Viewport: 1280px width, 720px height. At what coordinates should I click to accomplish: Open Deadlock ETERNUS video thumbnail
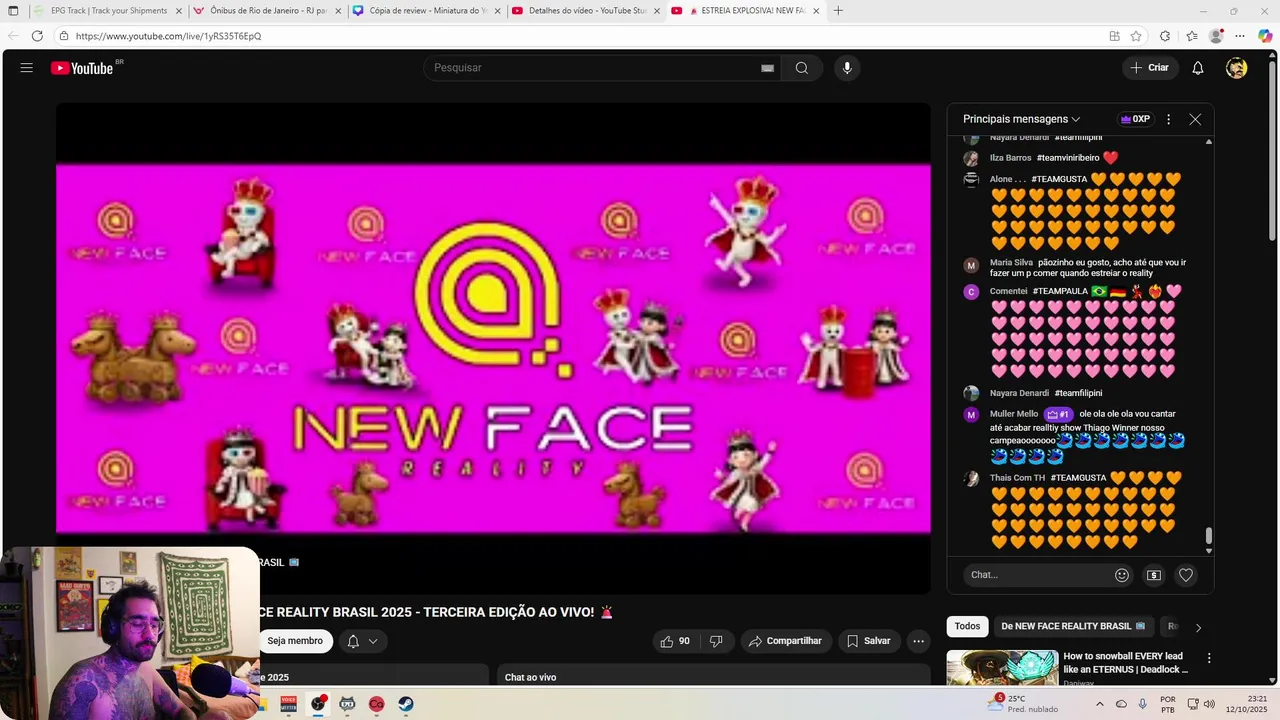(1002, 668)
